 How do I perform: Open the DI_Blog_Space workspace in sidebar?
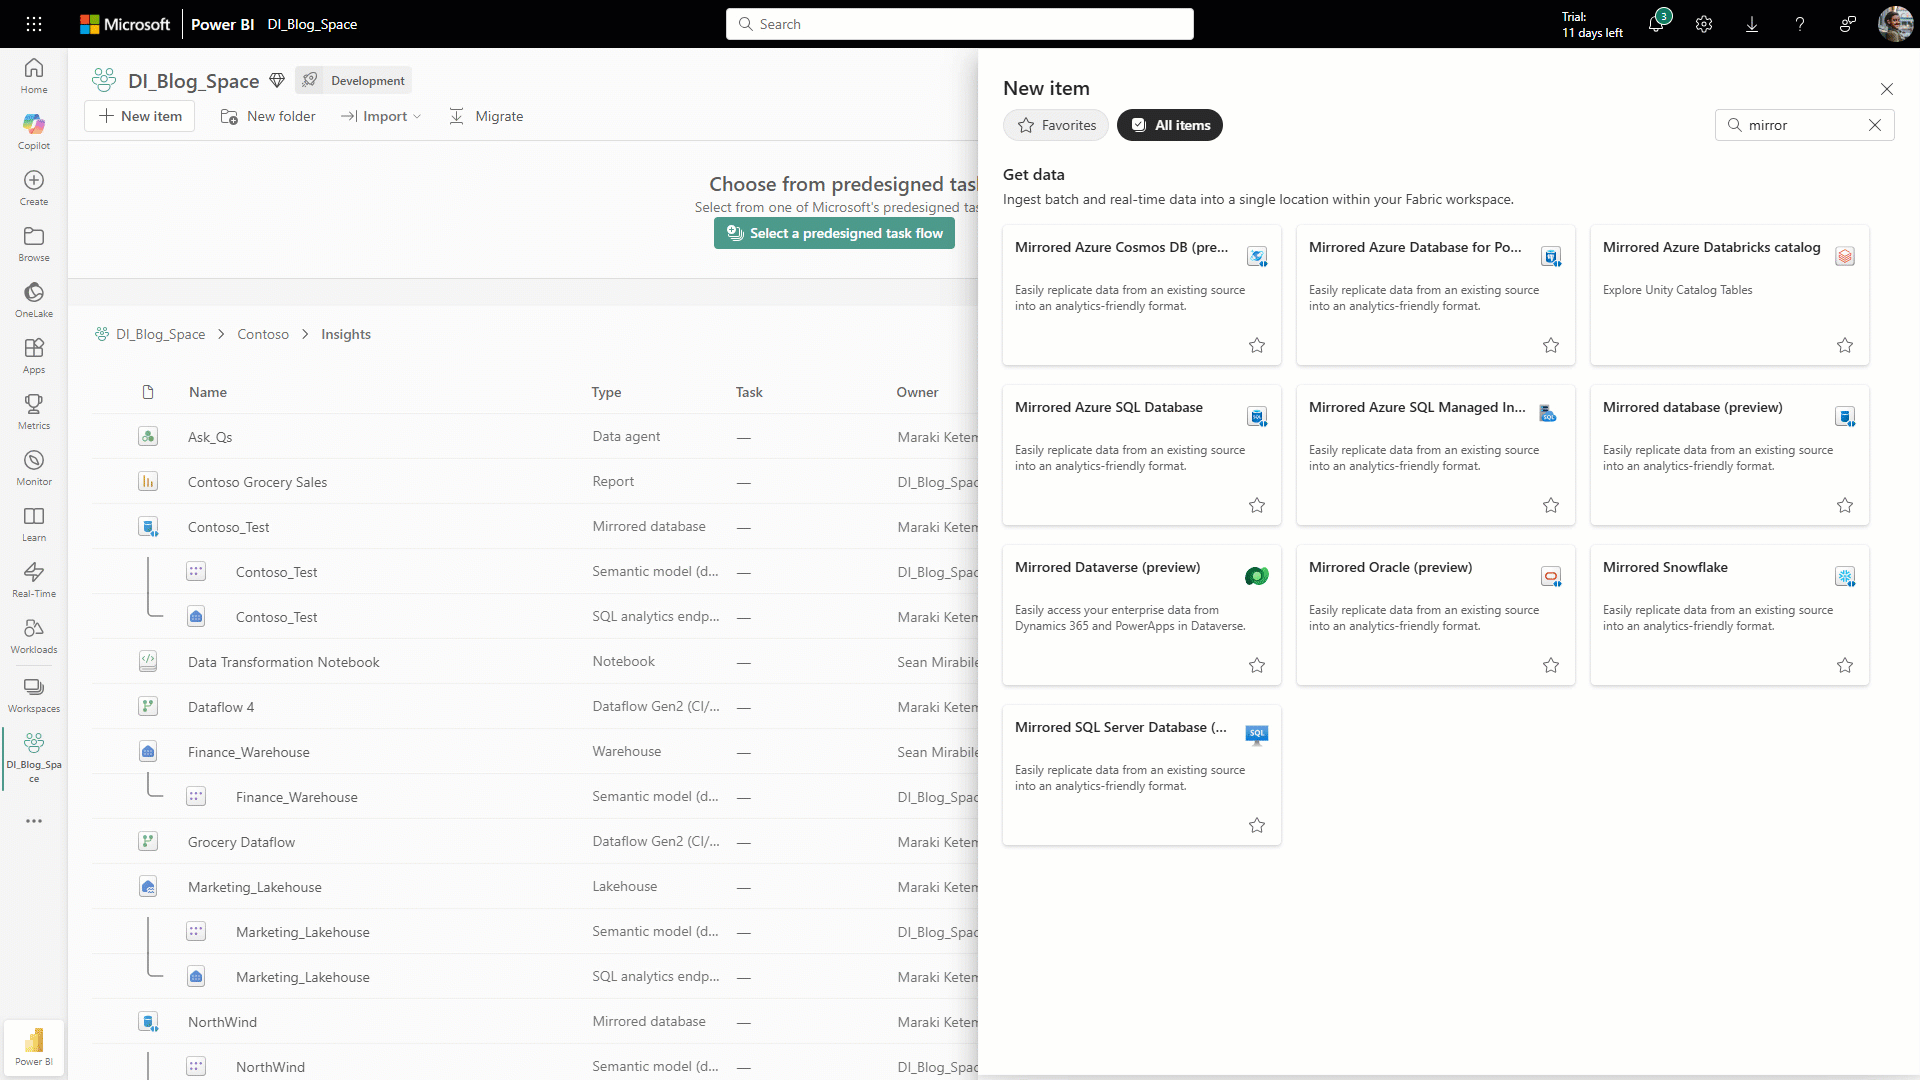tap(34, 758)
